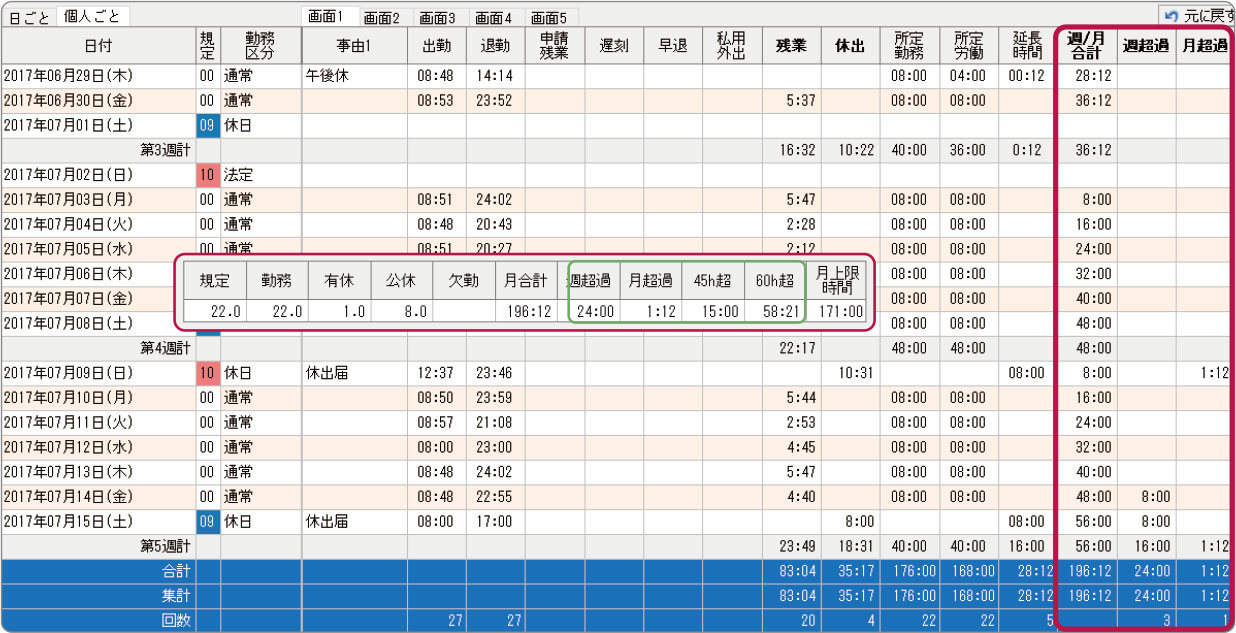The height and width of the screenshot is (633, 1236).
Task: Click the 集計 row label
Action: coord(176,596)
